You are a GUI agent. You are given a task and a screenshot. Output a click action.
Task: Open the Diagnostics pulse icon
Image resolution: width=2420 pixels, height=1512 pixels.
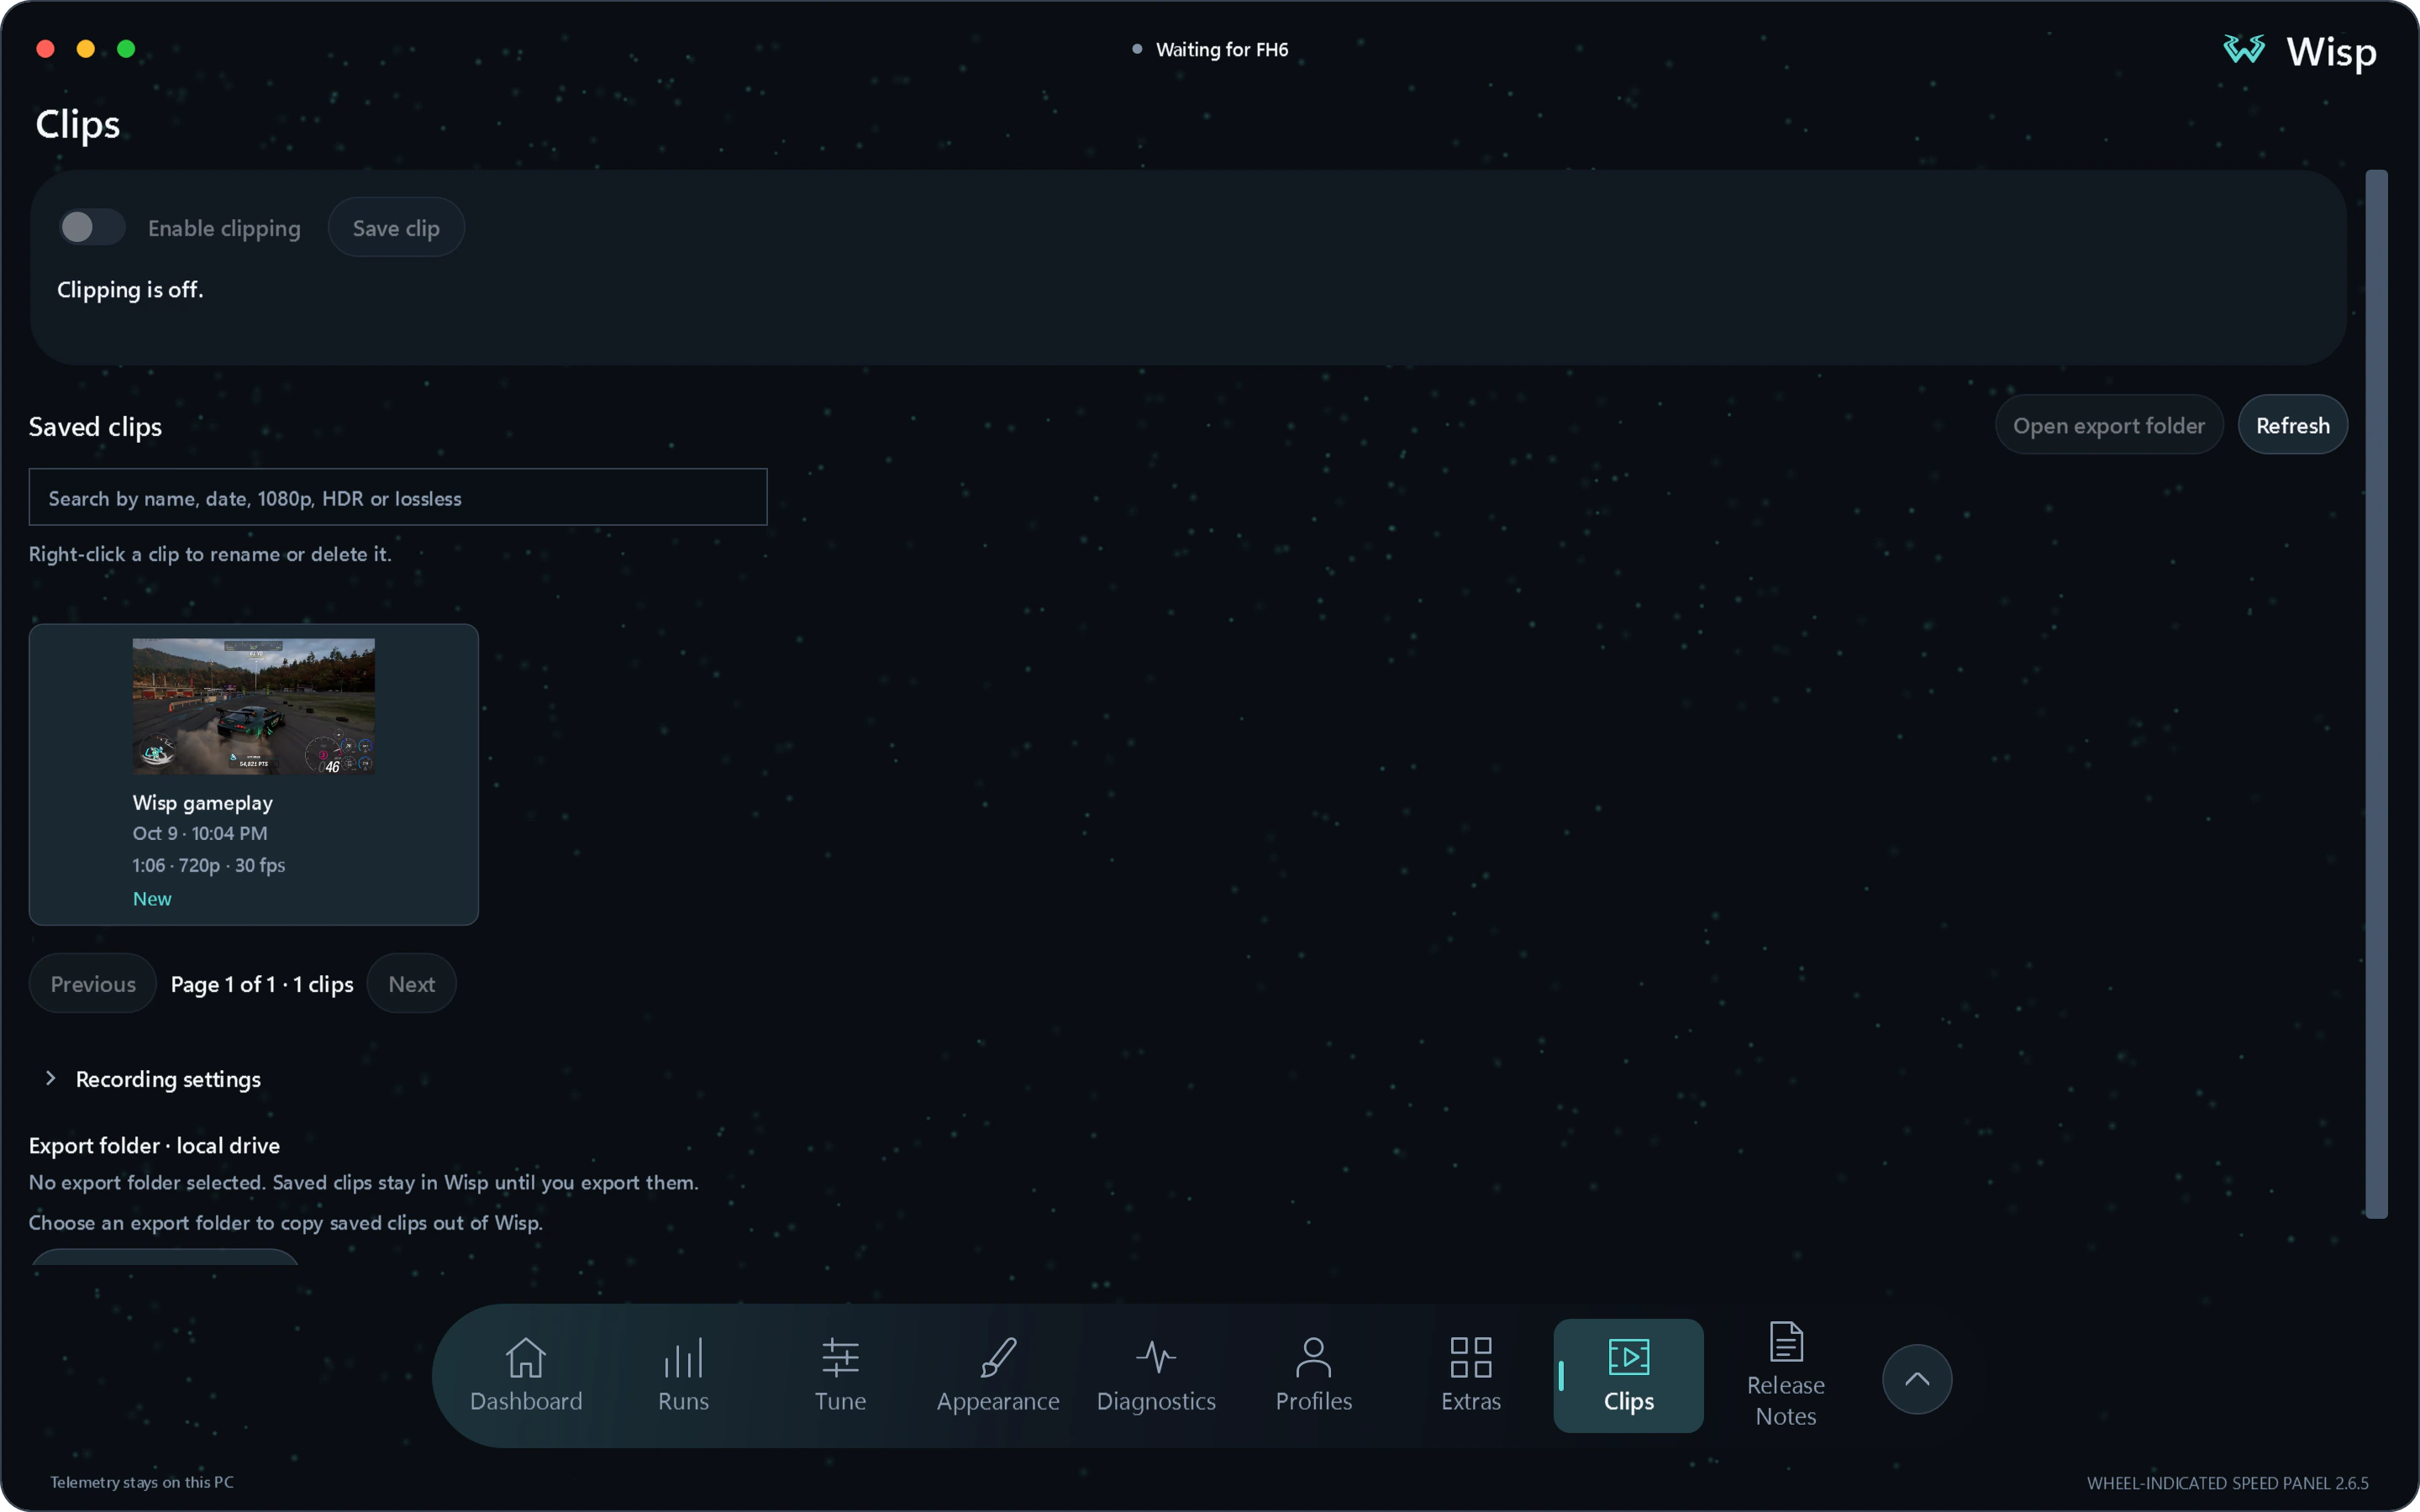(x=1156, y=1357)
